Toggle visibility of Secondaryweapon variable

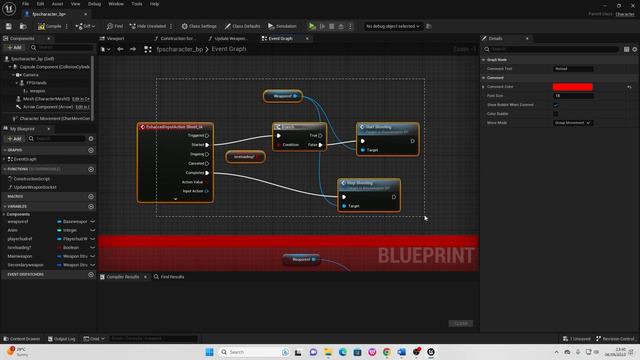93,265
